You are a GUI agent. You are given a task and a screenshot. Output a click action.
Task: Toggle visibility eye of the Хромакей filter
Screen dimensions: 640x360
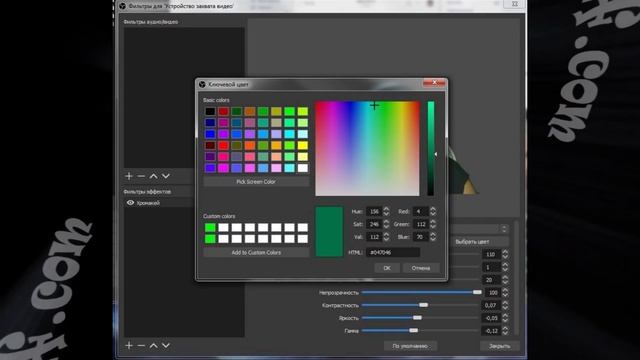[x=130, y=202]
